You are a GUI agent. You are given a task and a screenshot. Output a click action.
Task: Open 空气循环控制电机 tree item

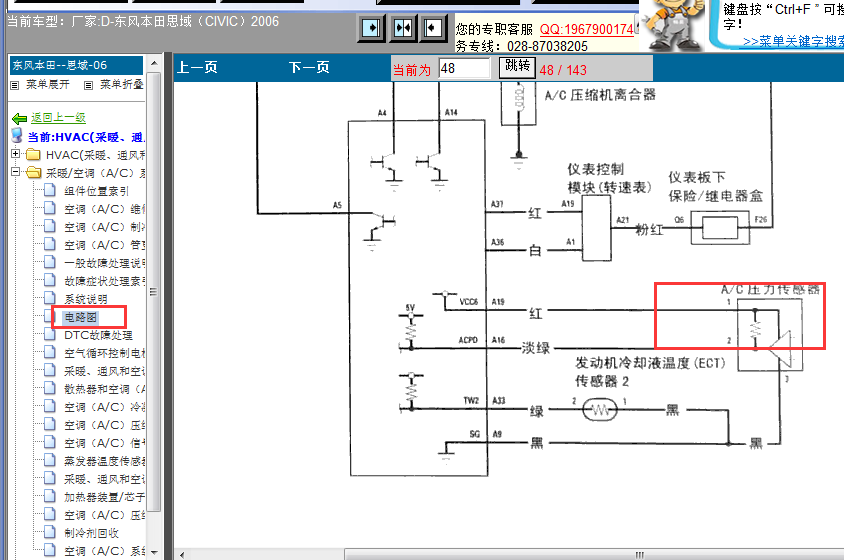click(x=104, y=353)
